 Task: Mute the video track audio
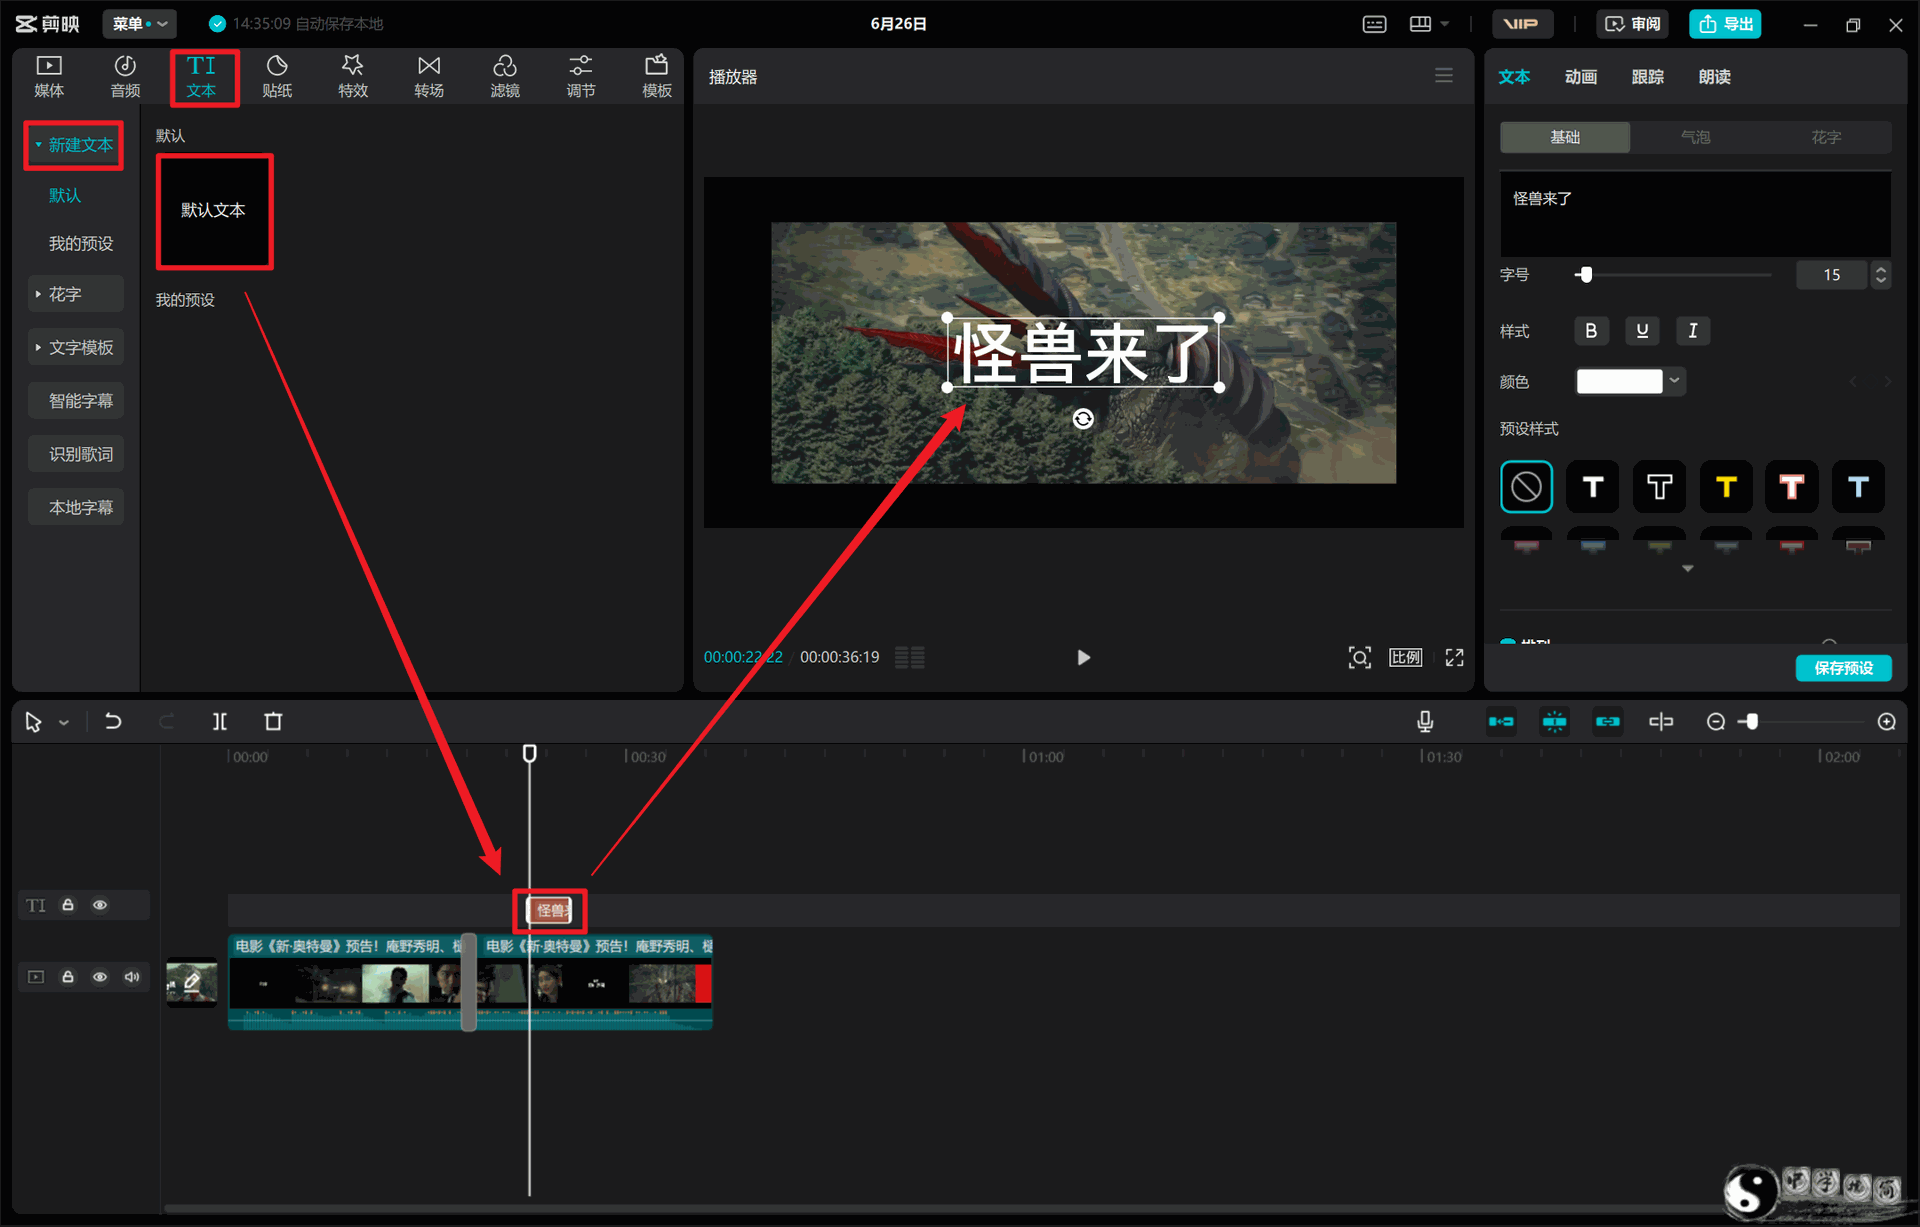[132, 977]
